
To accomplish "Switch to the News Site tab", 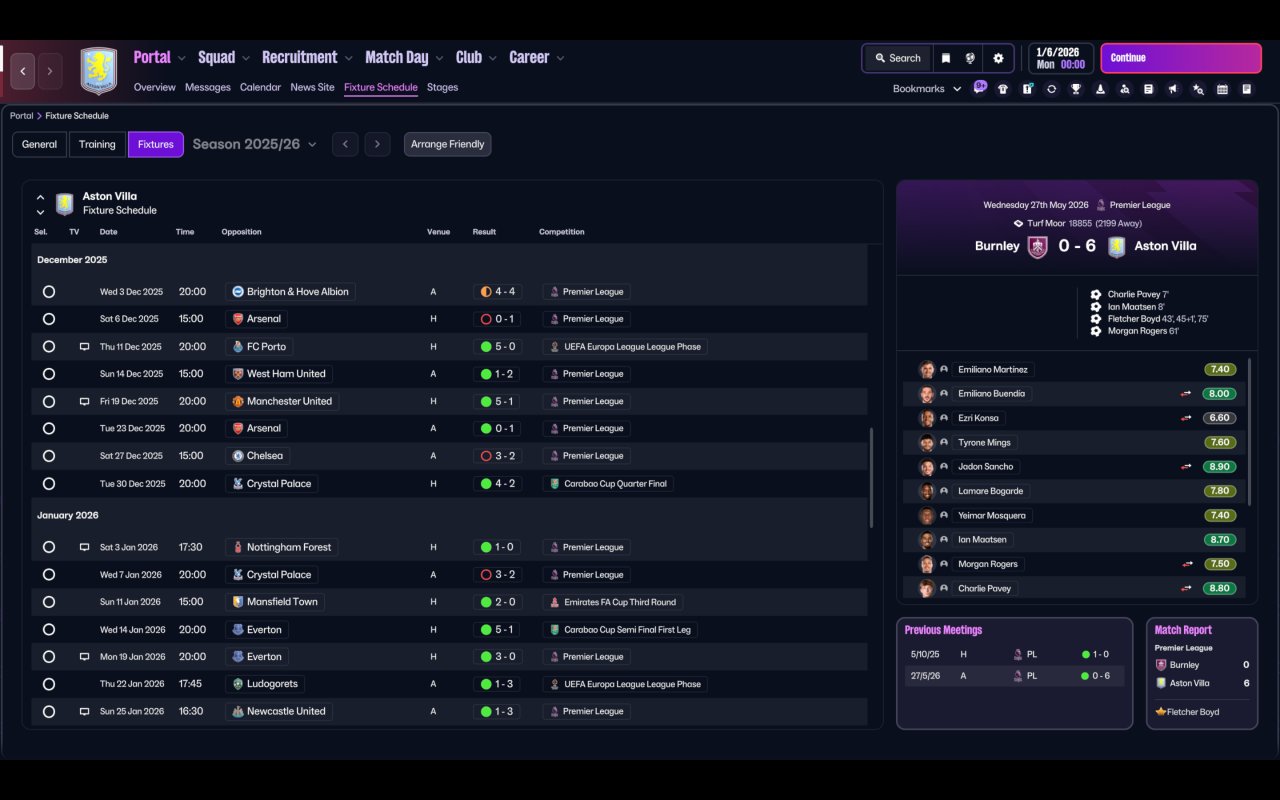I will pos(312,87).
